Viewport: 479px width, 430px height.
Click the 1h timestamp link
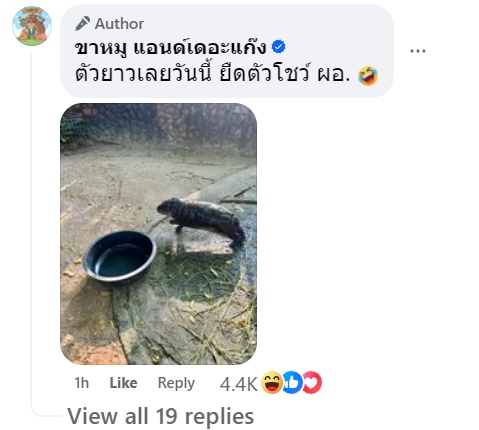[x=82, y=383]
